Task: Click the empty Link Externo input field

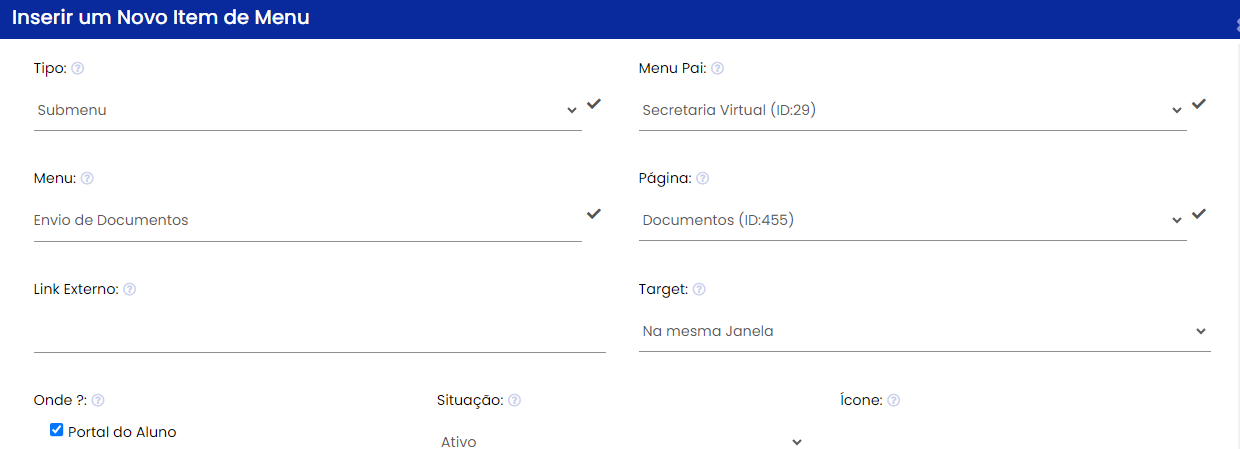Action: [x=319, y=333]
